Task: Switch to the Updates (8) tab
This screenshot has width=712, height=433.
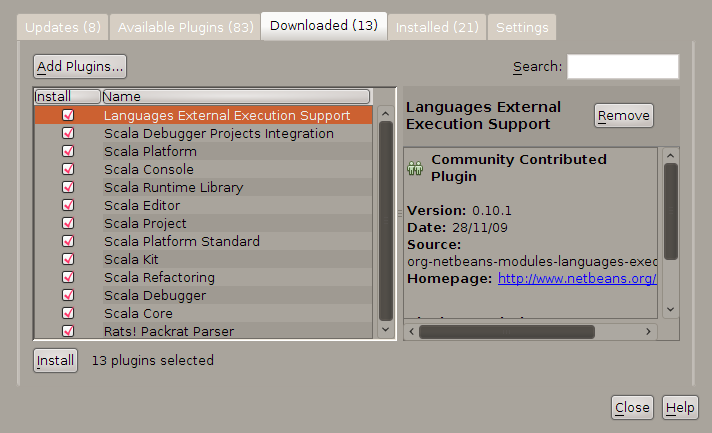Action: click(63, 27)
